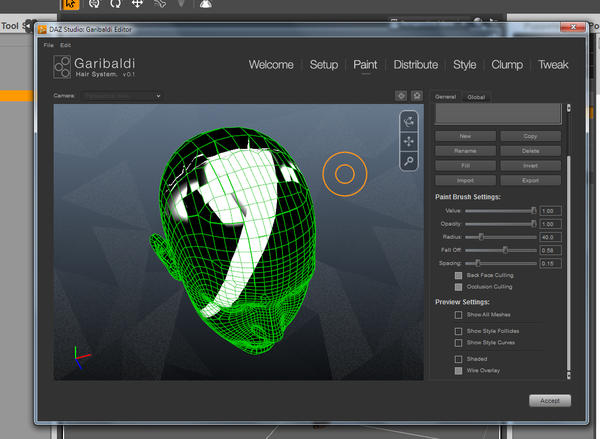This screenshot has width=600, height=439.
Task: Click the settings panel scrollbar down arrow
Action: coord(569,375)
